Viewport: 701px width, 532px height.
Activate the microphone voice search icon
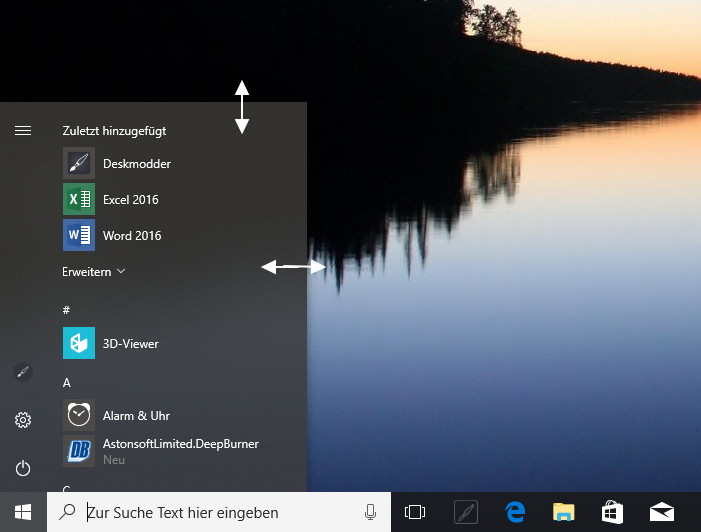coord(370,512)
